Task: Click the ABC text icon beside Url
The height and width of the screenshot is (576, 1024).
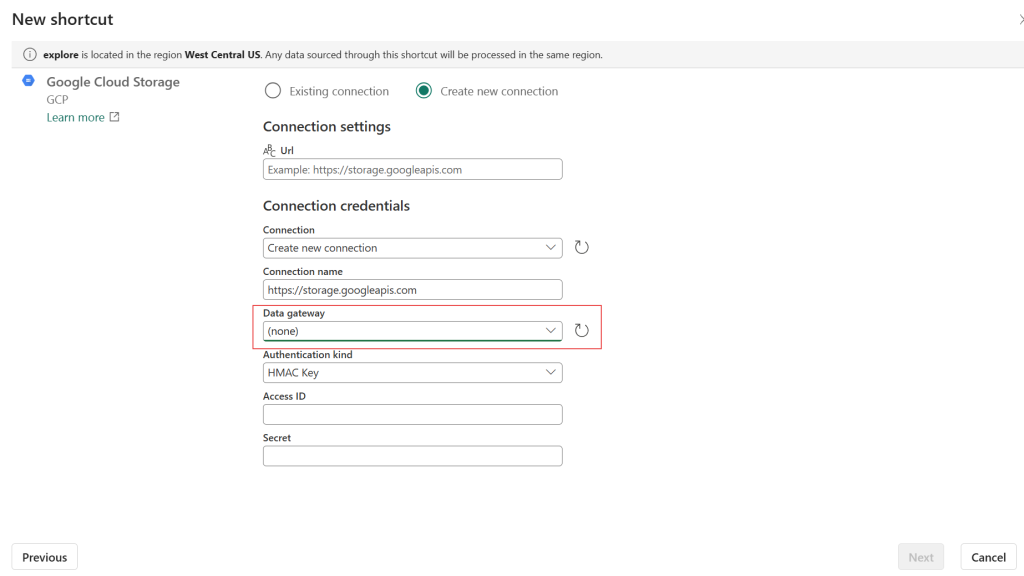Action: (x=269, y=151)
